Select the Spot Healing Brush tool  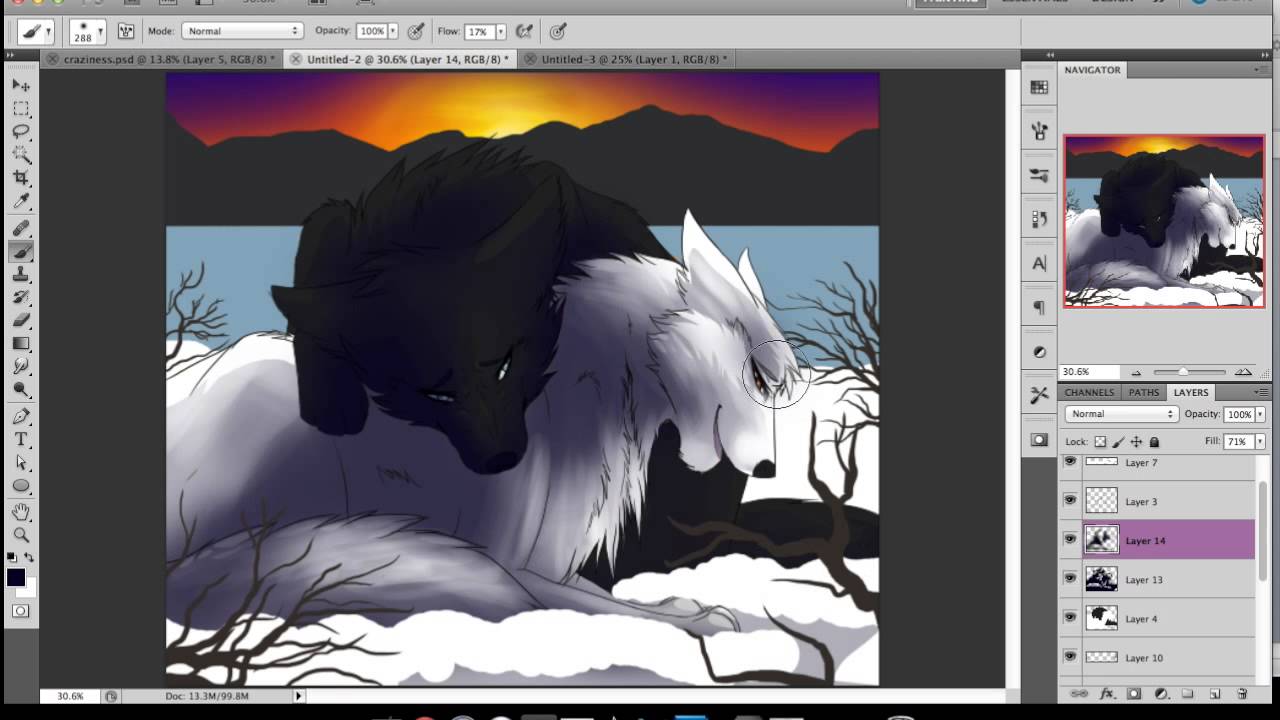click(21, 229)
